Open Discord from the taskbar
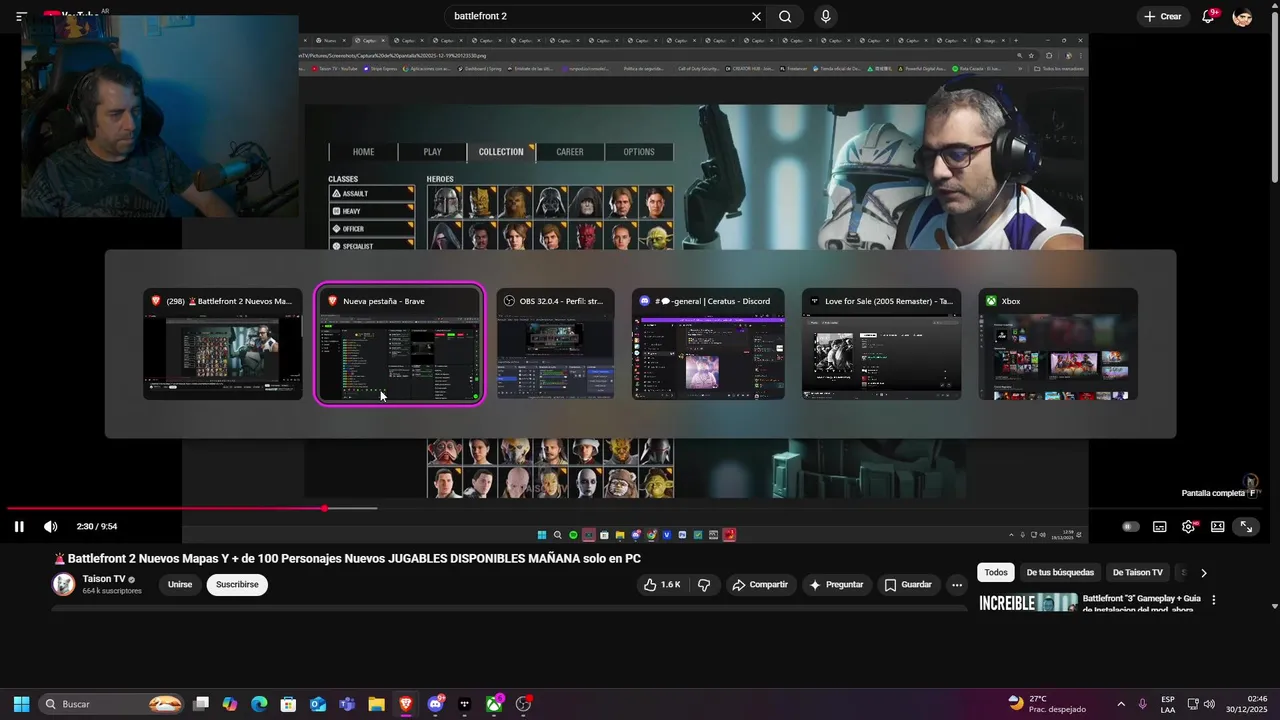Viewport: 1280px width, 720px height. (435, 704)
